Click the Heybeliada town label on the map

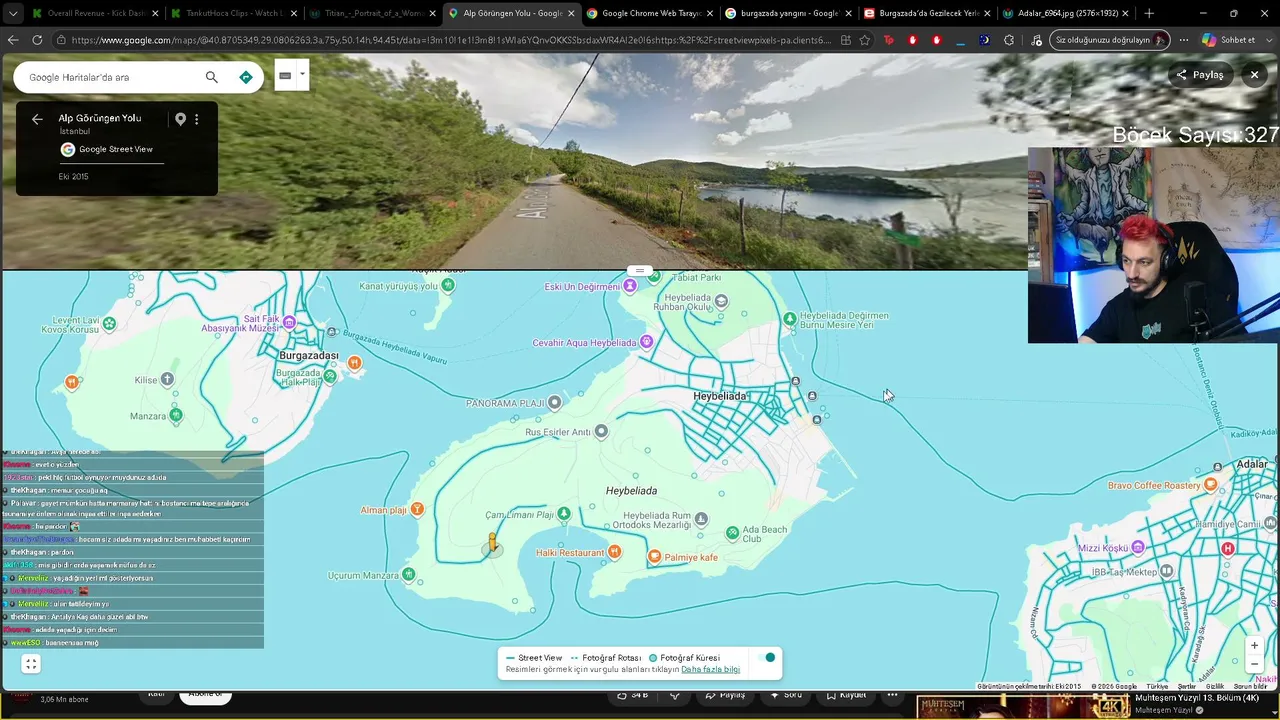(720, 396)
